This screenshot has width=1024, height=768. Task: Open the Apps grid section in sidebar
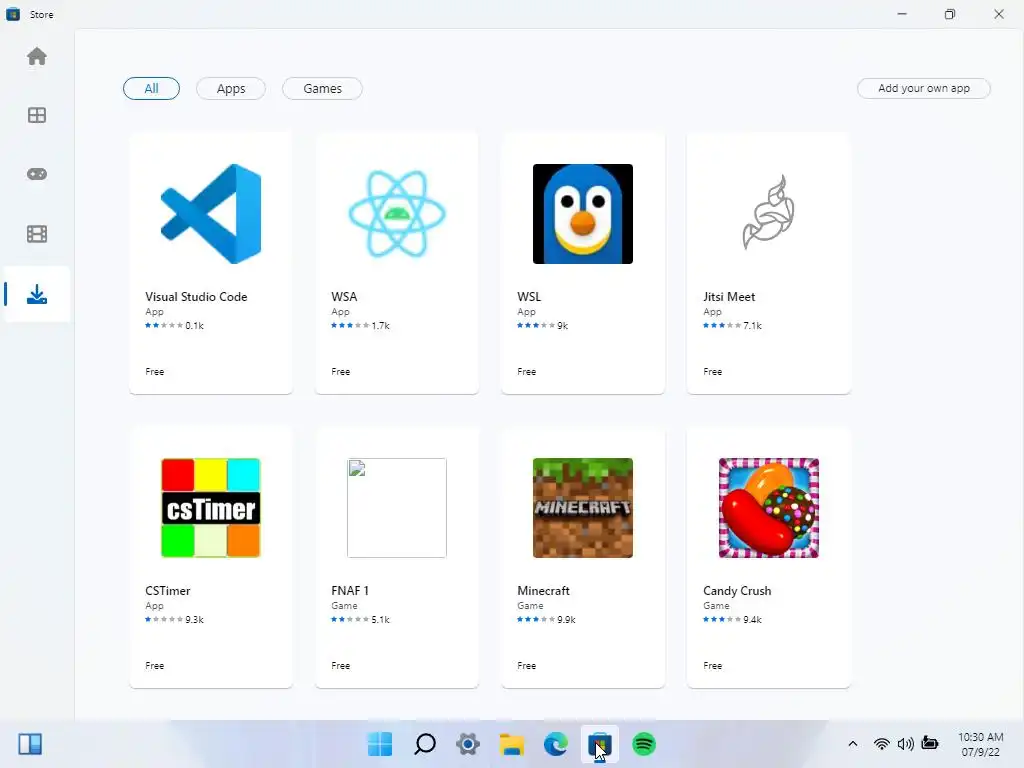point(37,115)
